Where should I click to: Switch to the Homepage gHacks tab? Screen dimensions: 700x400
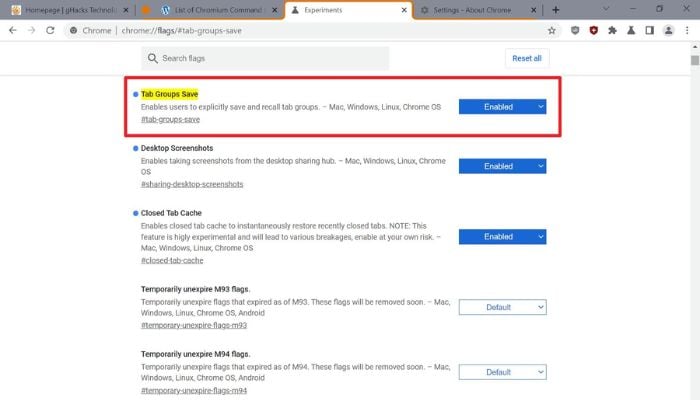click(x=65, y=10)
